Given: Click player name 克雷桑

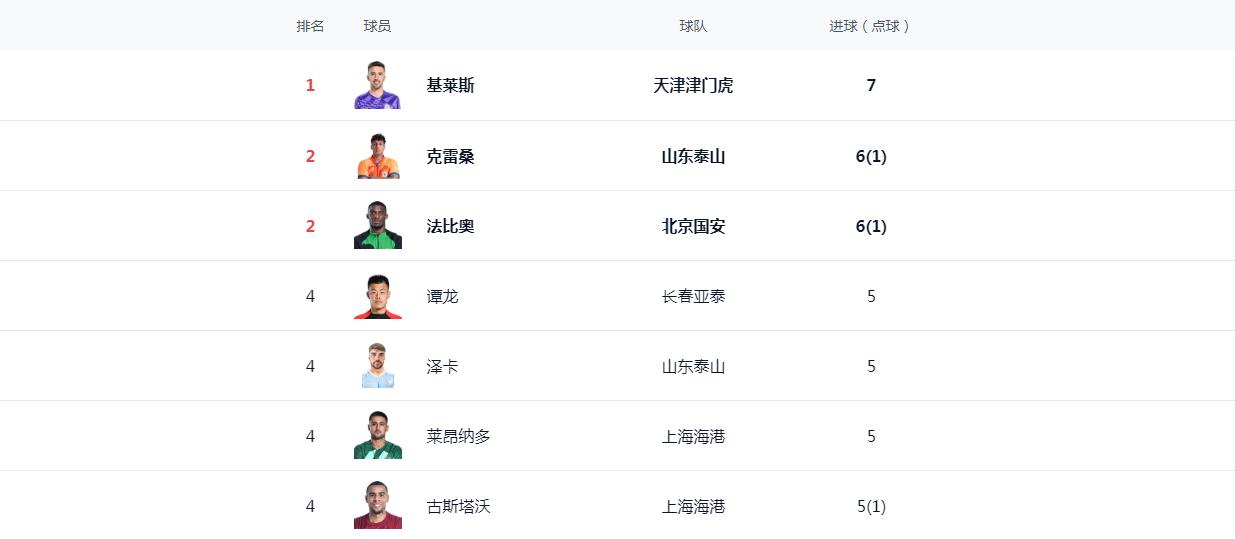Looking at the screenshot, I should (450, 156).
